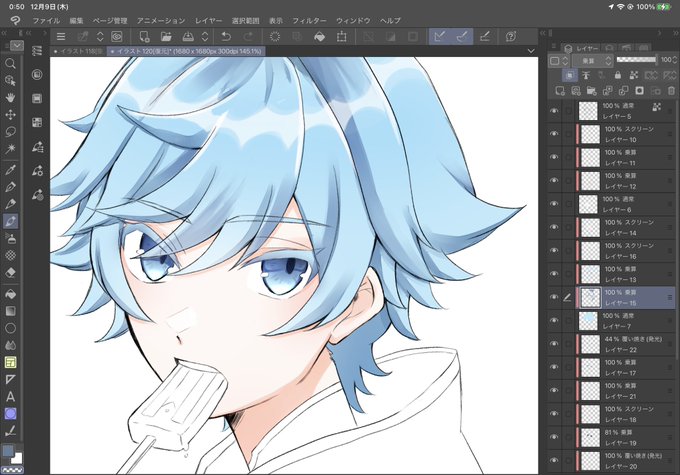
Task: Select the レイヤー palette tab
Action: [x=582, y=48]
